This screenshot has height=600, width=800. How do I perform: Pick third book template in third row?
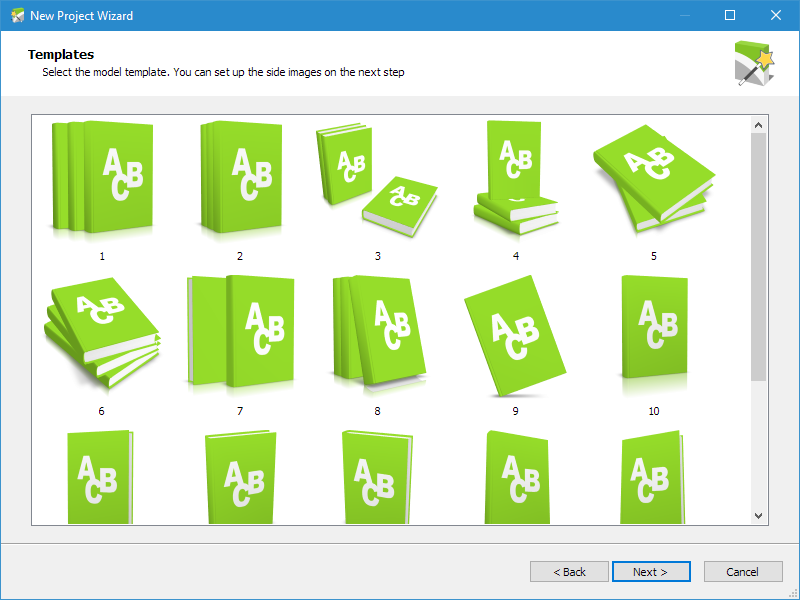click(x=377, y=477)
